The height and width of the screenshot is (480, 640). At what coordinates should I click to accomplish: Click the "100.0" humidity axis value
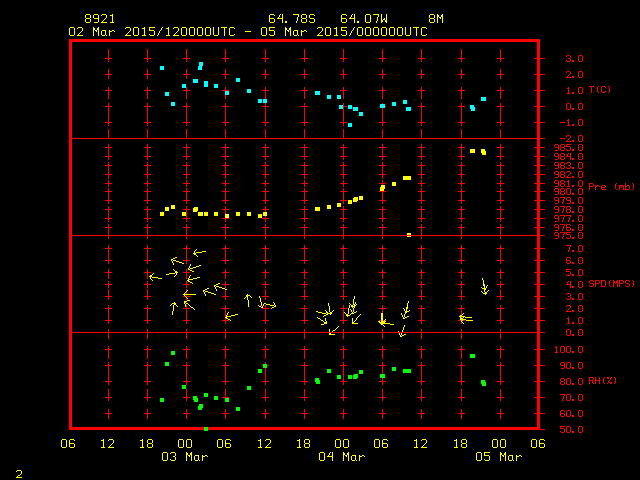coord(569,350)
